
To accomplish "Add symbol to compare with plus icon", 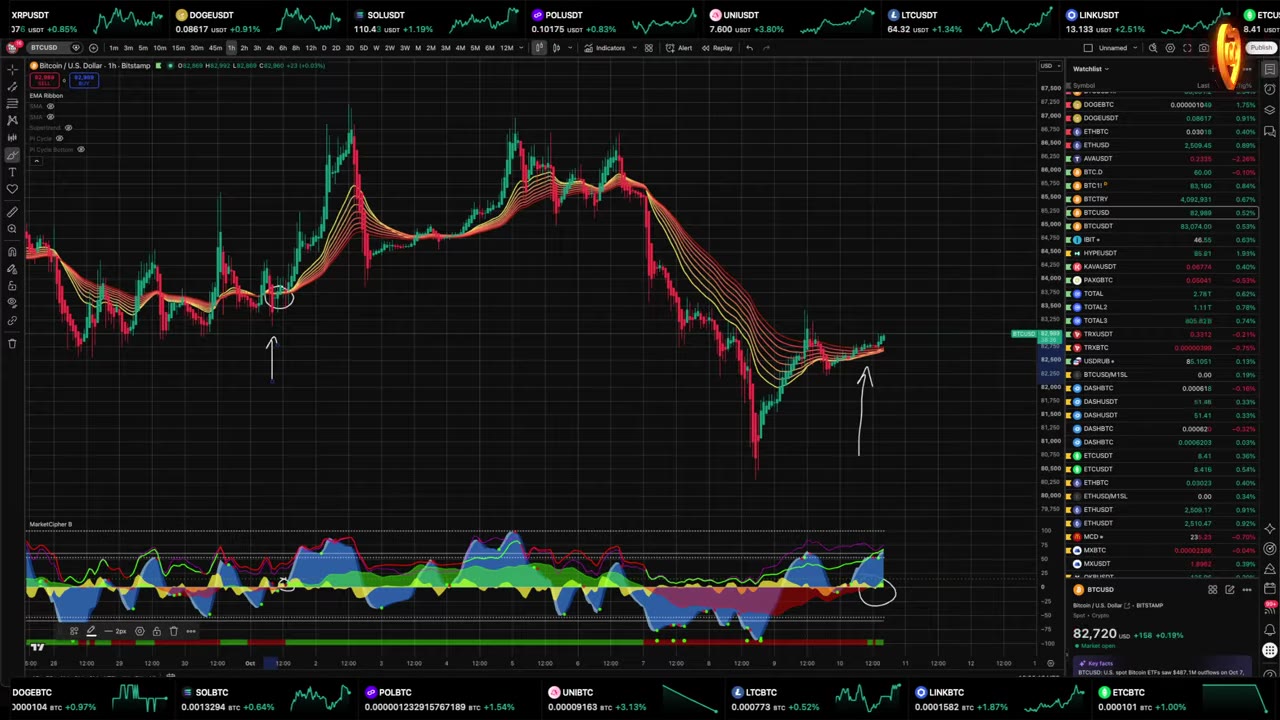I will click(93, 48).
